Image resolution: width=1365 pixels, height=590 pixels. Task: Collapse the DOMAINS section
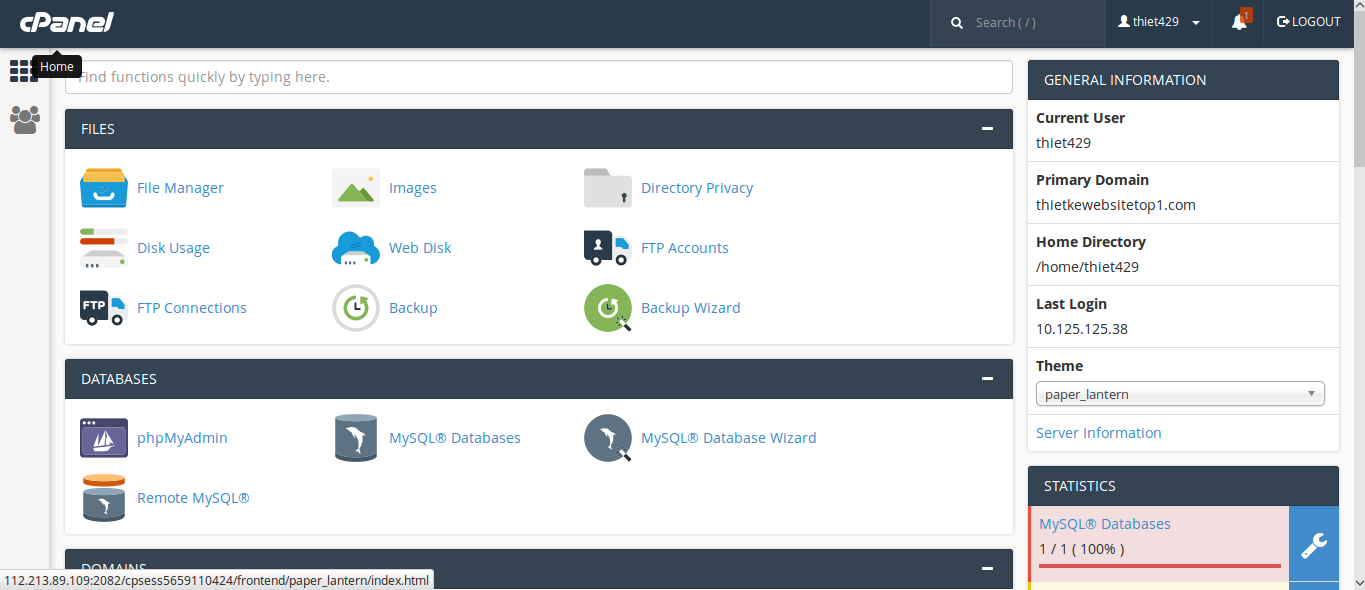point(988,569)
